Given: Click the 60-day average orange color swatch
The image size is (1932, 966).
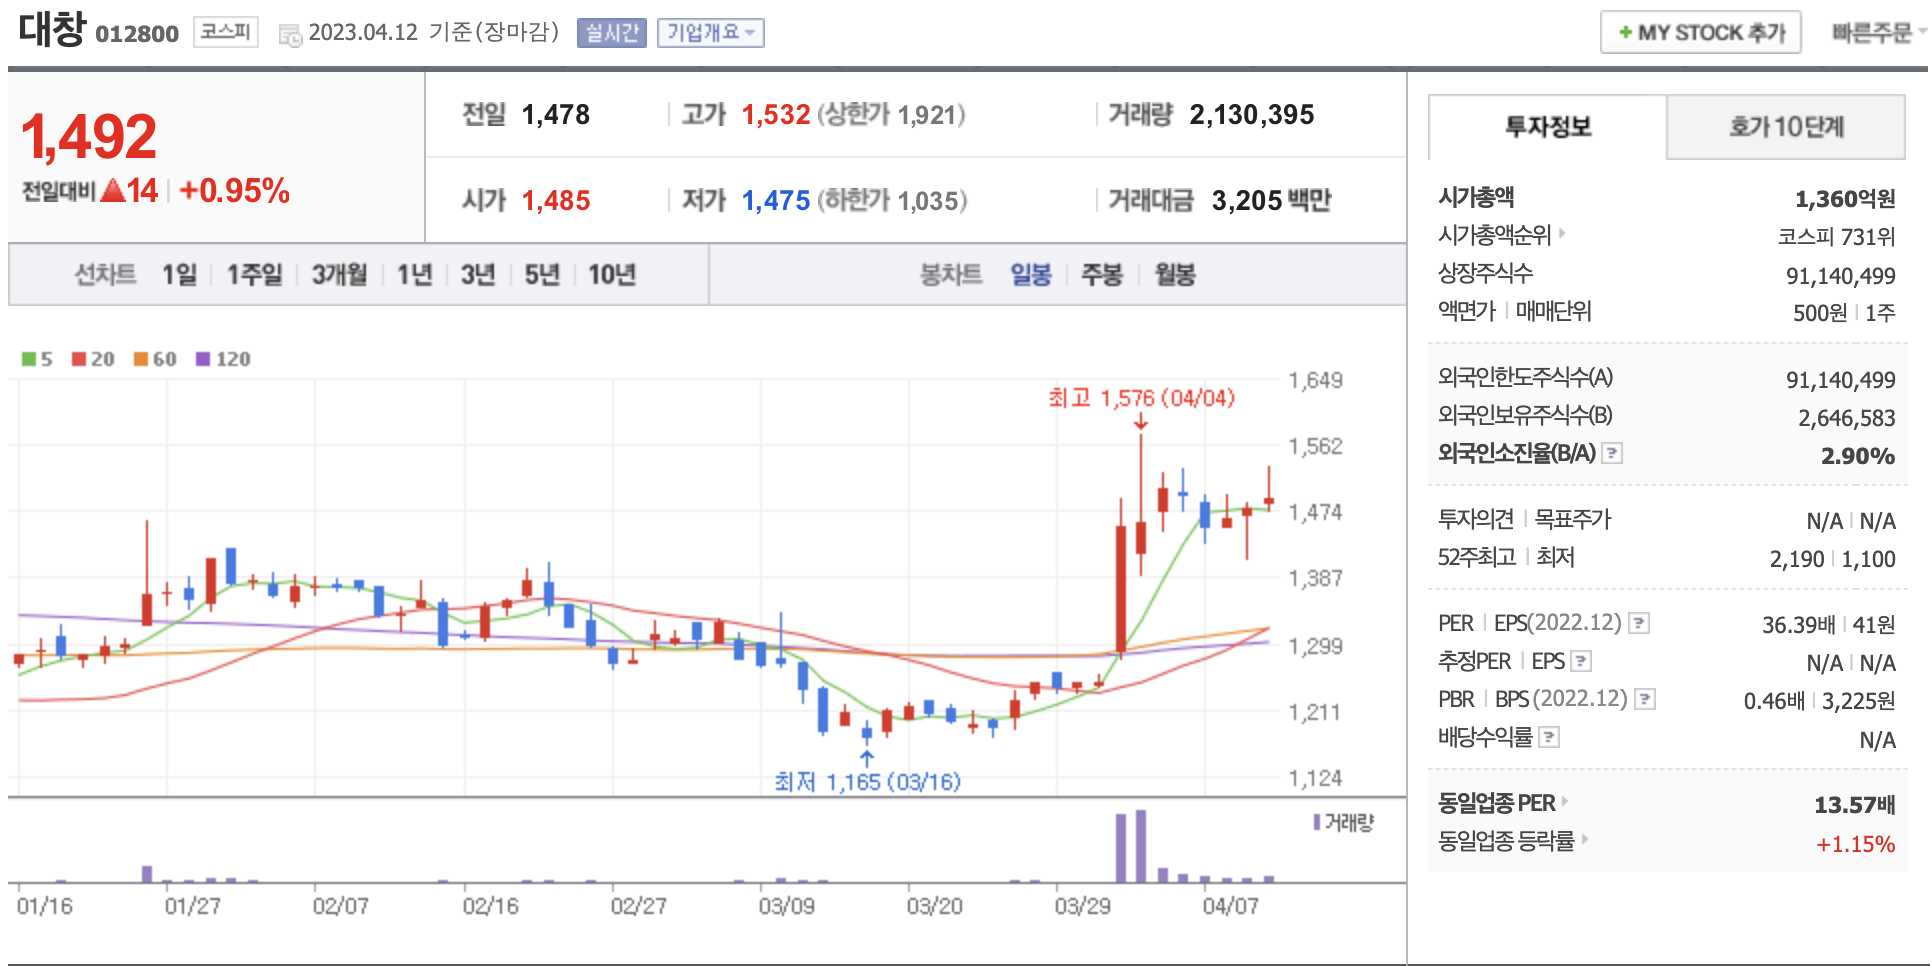Looking at the screenshot, I should coord(141,359).
